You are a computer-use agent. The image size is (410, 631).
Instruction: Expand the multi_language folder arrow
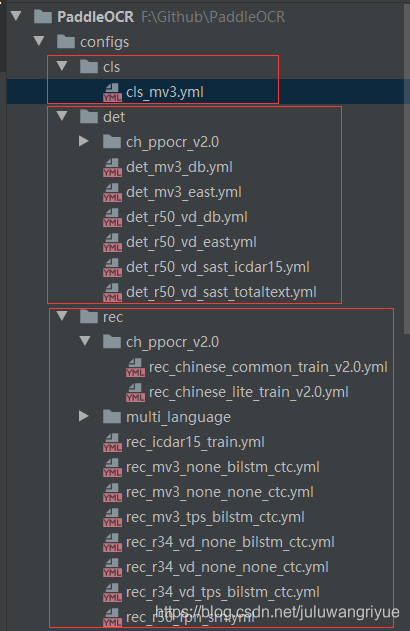pyautogui.click(x=84, y=416)
